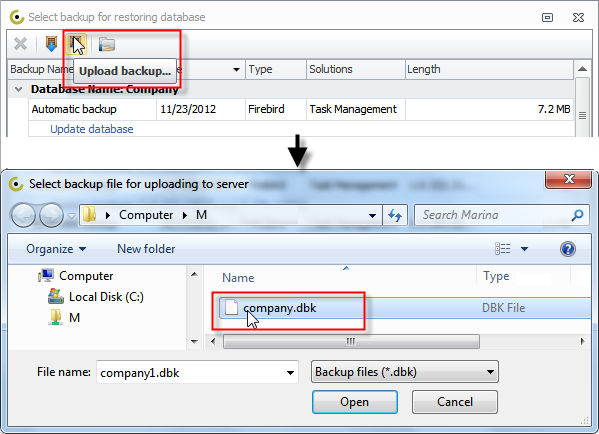Click the delete backup X icon
Image resolution: width=599 pixels, height=434 pixels.
coord(20,44)
